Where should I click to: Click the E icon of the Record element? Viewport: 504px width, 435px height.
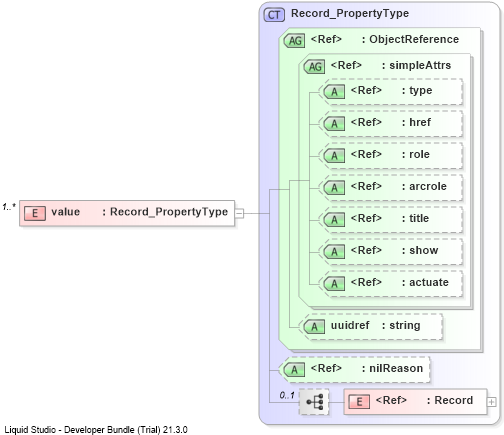tap(359, 402)
